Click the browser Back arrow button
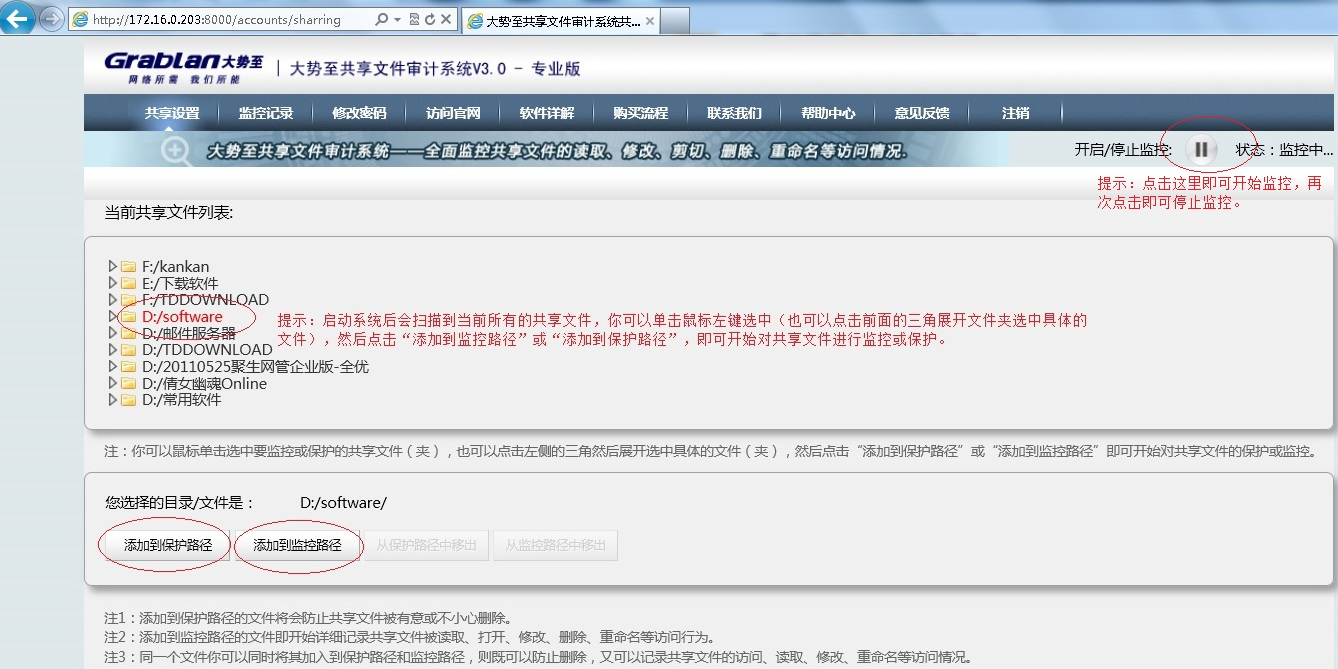 [x=17, y=18]
